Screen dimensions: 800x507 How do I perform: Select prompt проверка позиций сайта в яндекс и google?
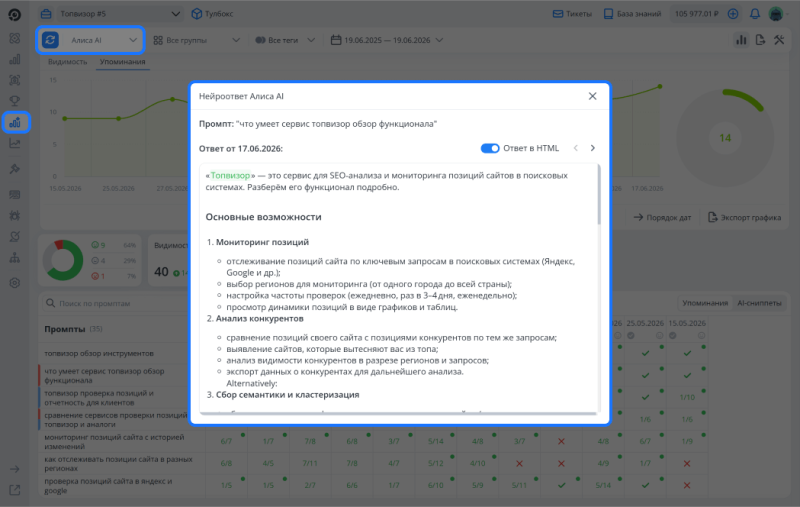(108, 486)
